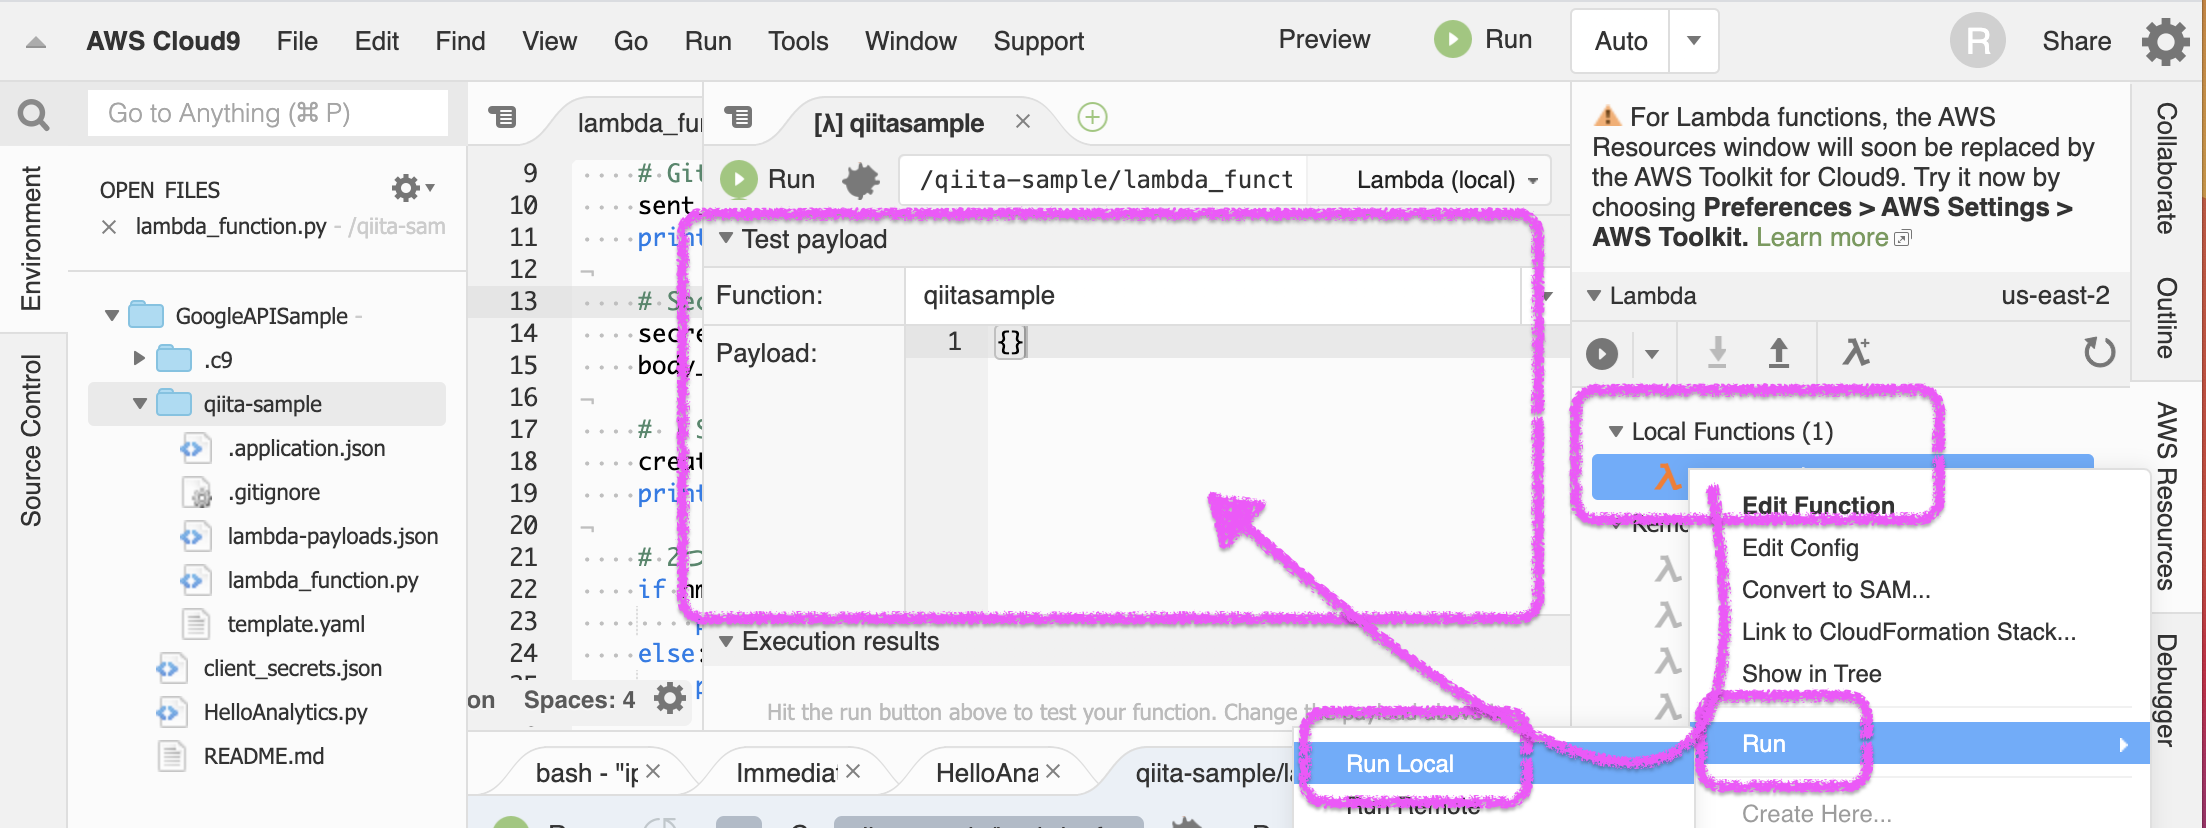Open lambda_function.py in qiita-sample tree

click(x=322, y=580)
